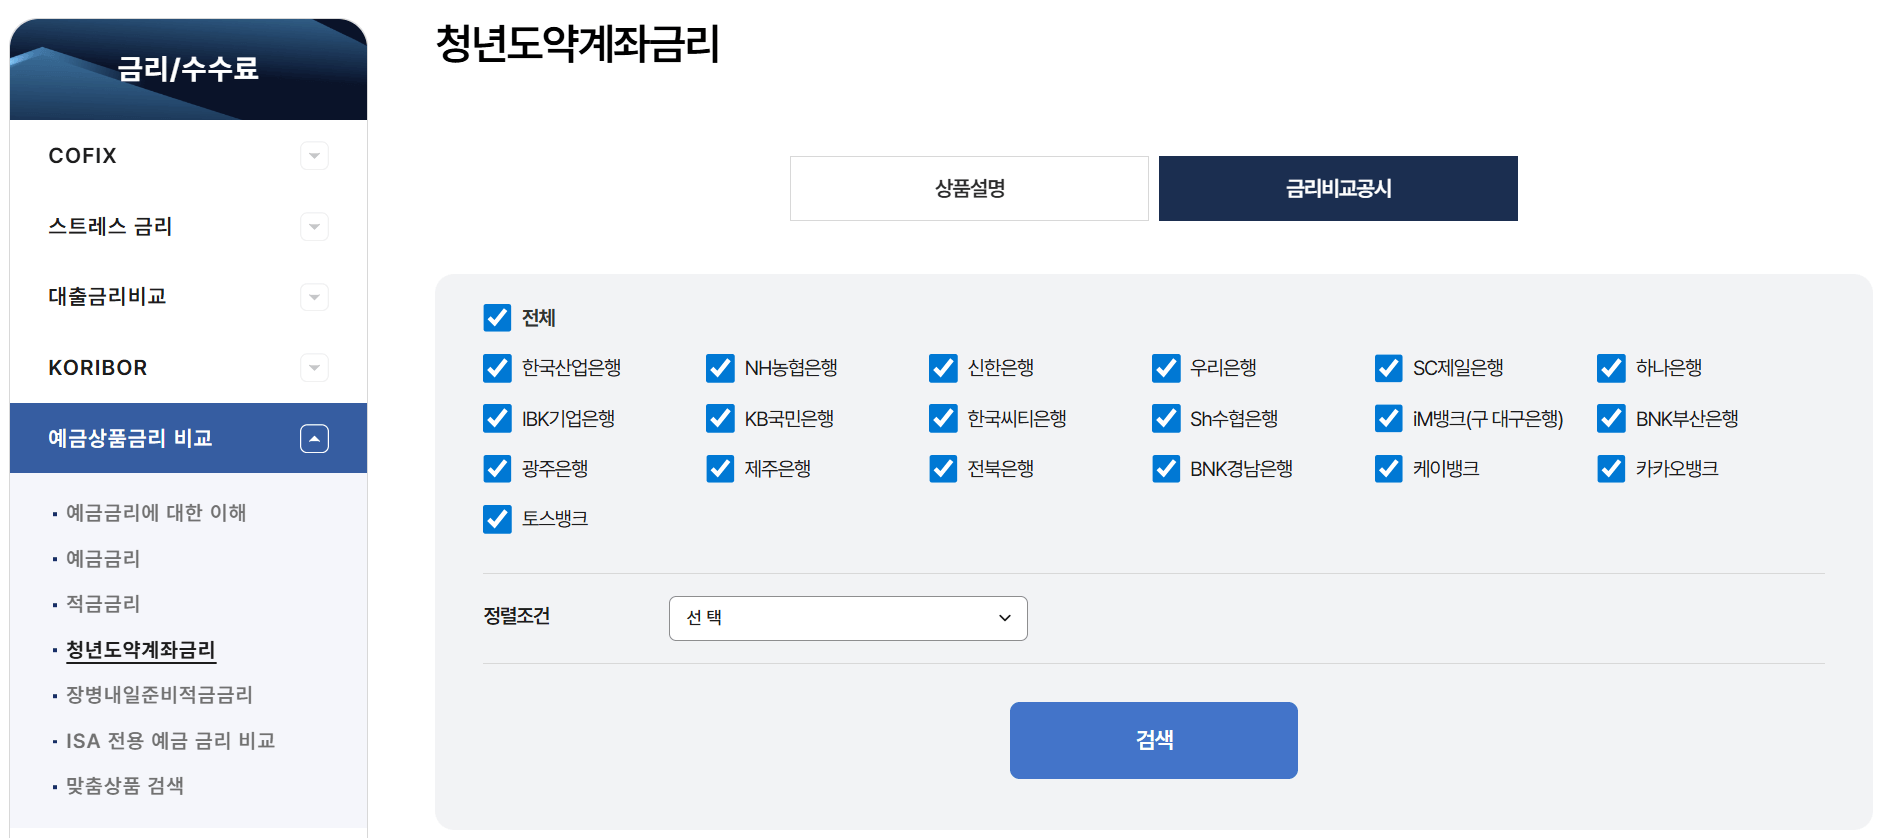Open the 장병내일준비적금금리 submenu link

tap(160, 695)
